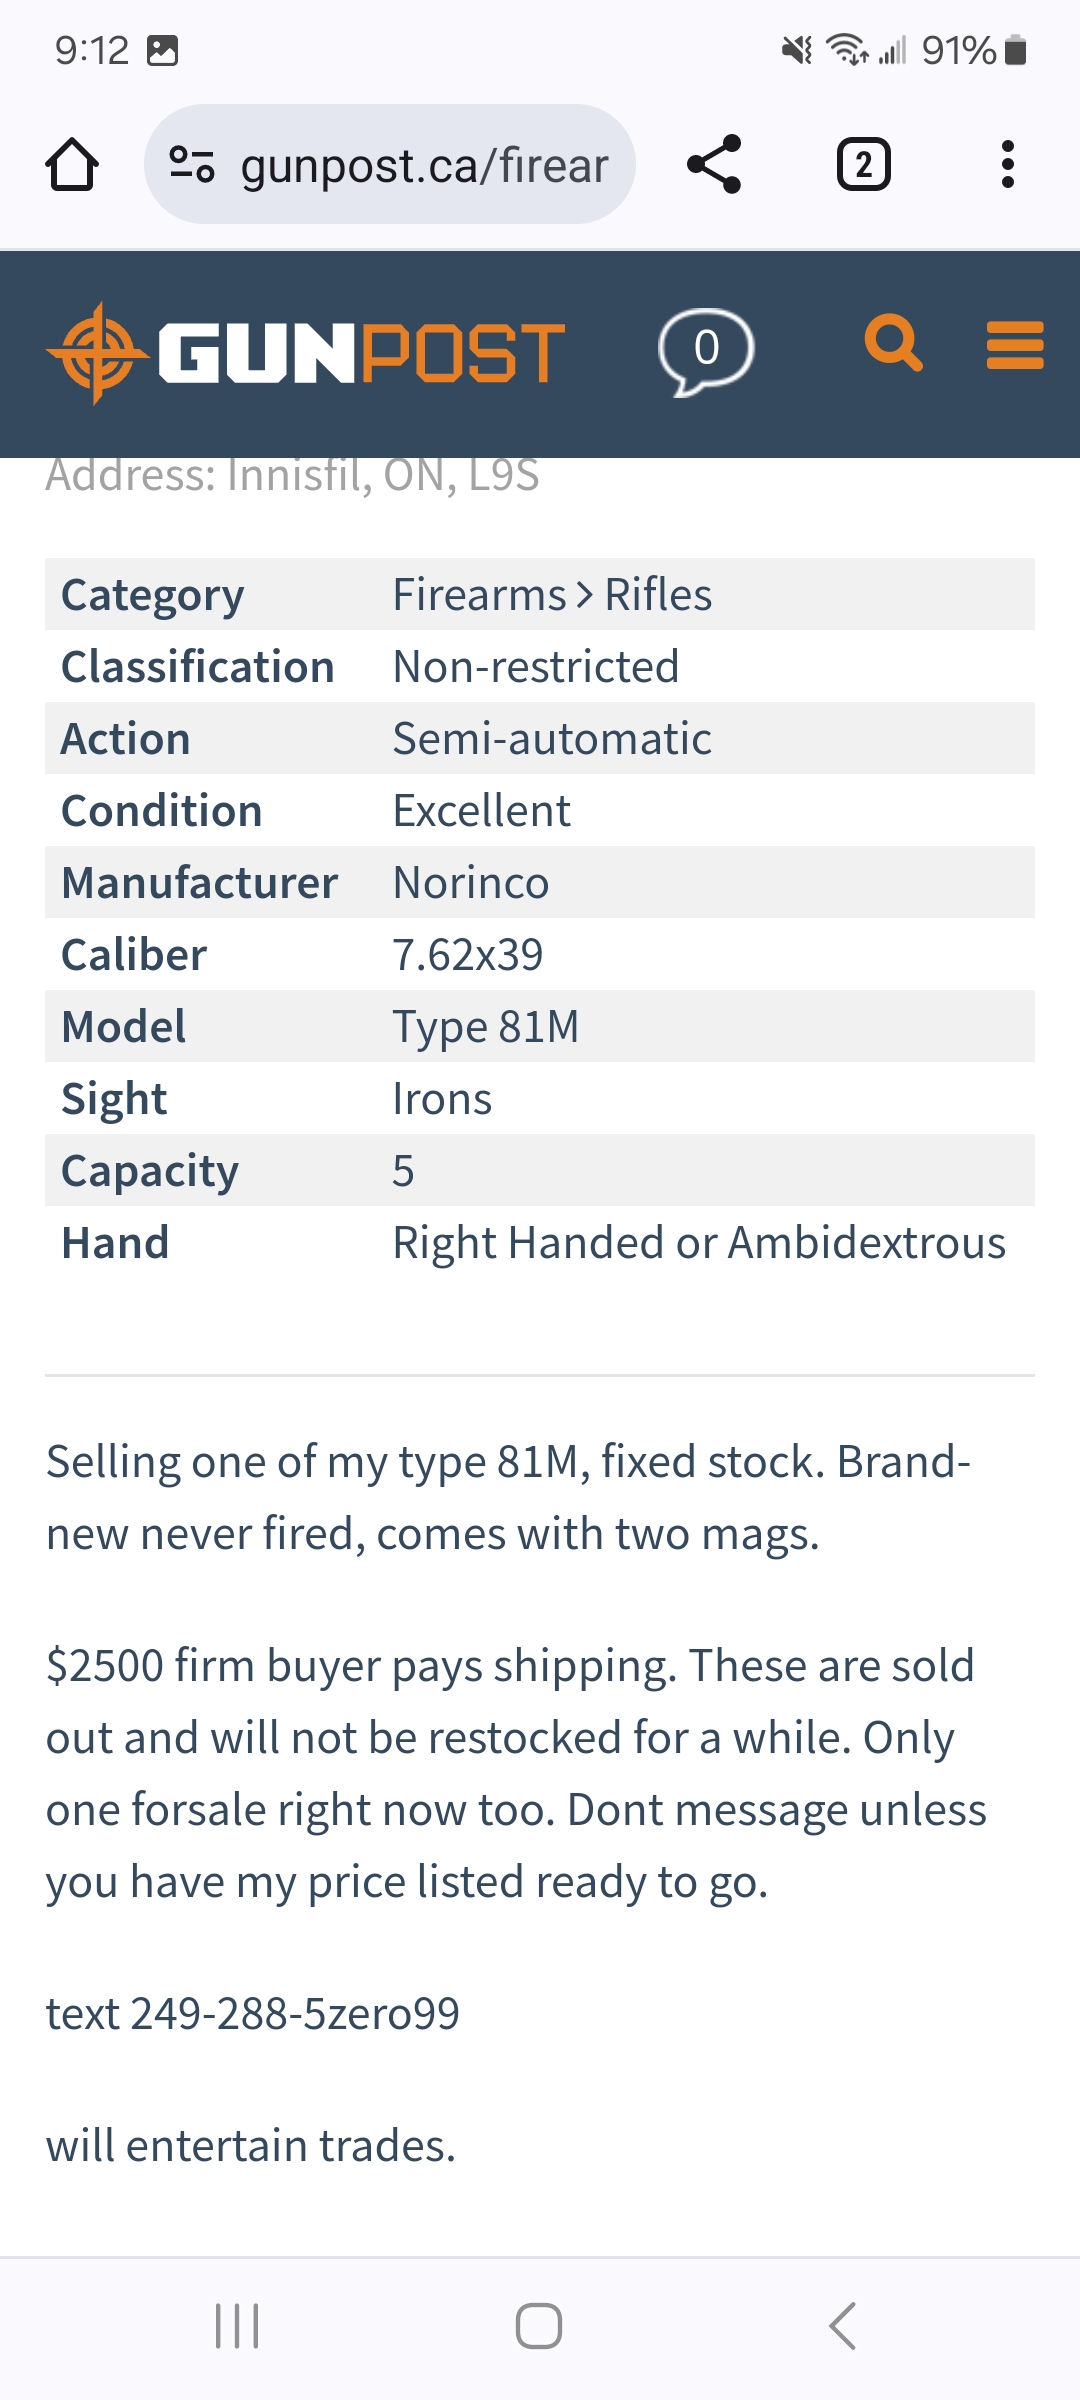Tap the Android back arrow button

pyautogui.click(x=842, y=2326)
